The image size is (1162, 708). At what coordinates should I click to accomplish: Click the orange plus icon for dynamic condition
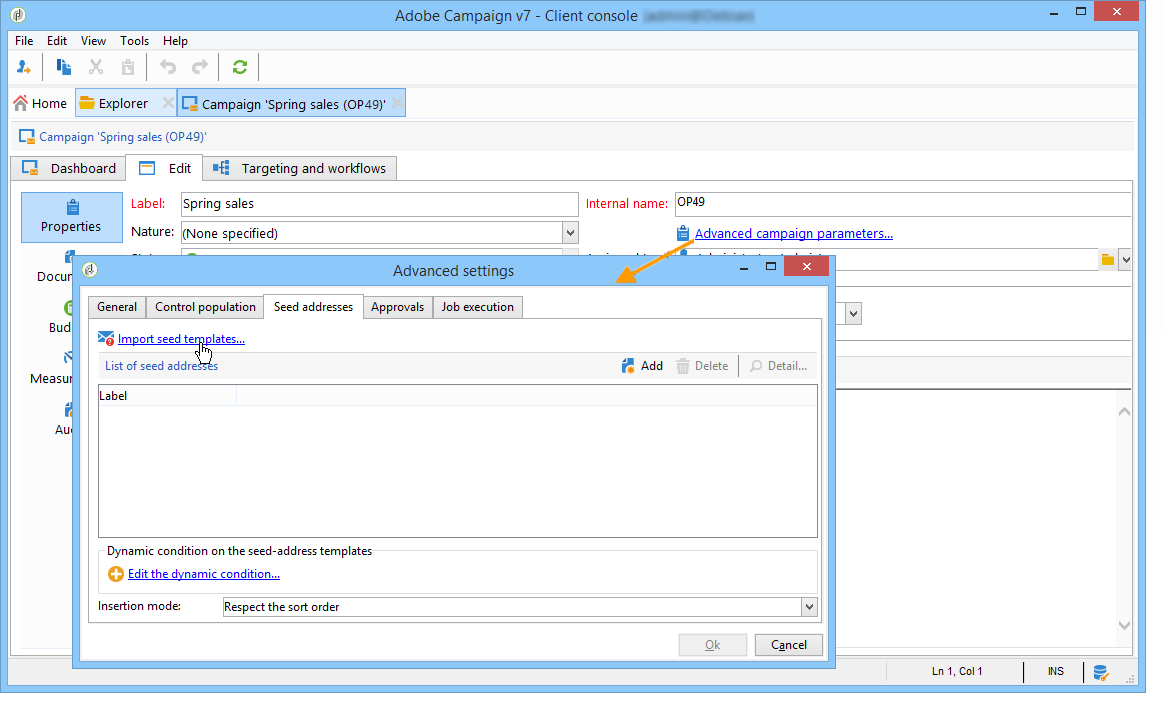[x=116, y=574]
